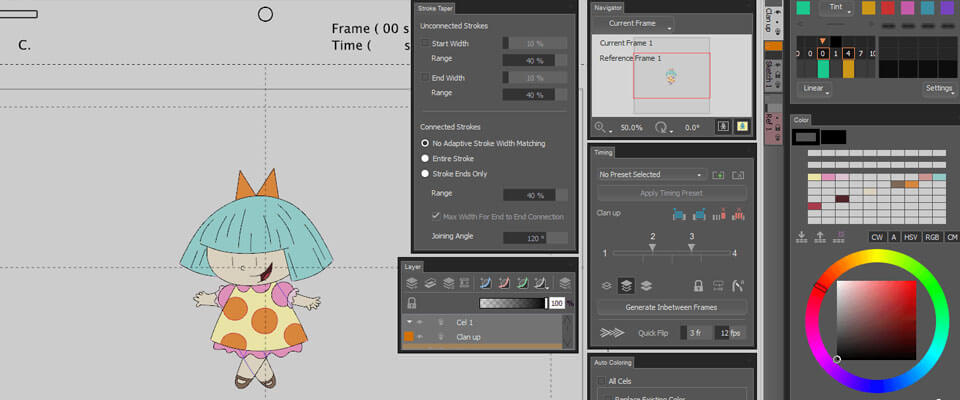Enable the Start Width checkbox
Image resolution: width=960 pixels, height=400 pixels.
425,43
